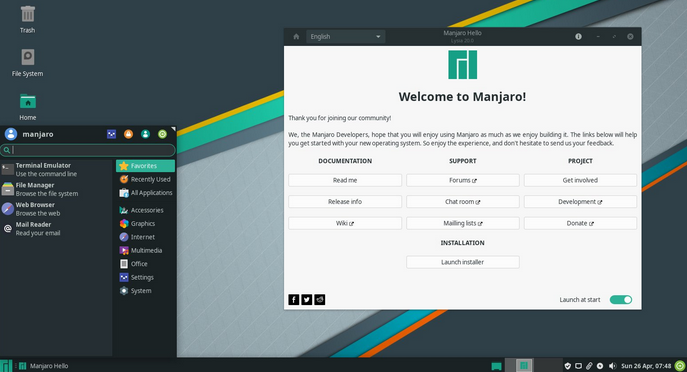The width and height of the screenshot is (687, 372).
Task: Click the shield update notifier tray icon
Action: [x=568, y=366]
